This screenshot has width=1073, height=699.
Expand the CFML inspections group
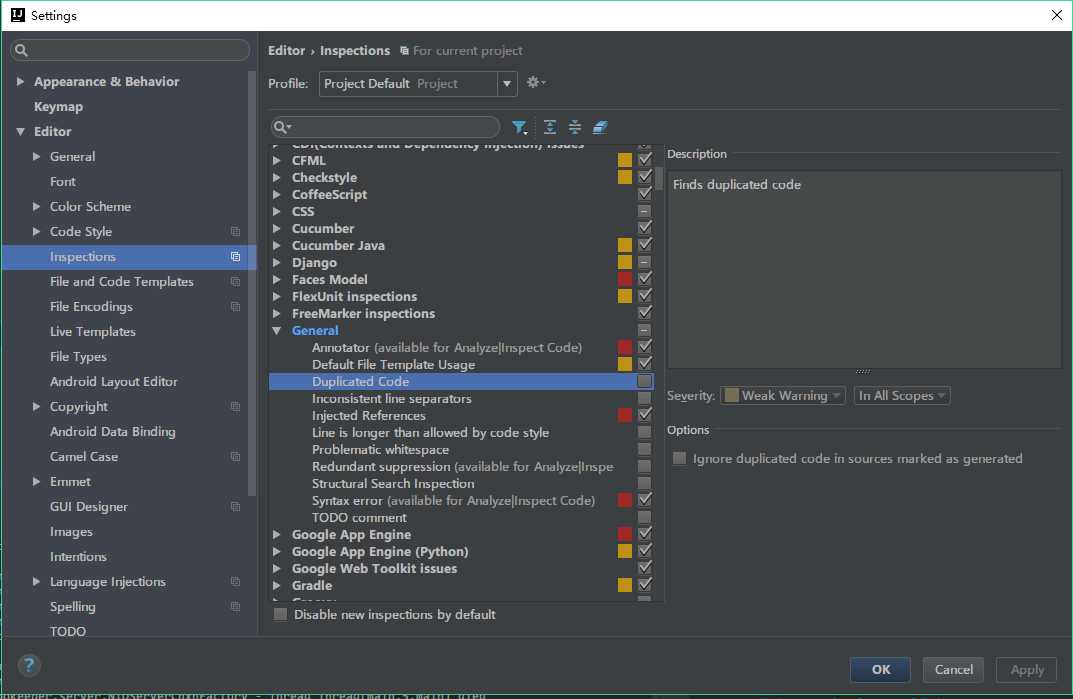click(276, 160)
